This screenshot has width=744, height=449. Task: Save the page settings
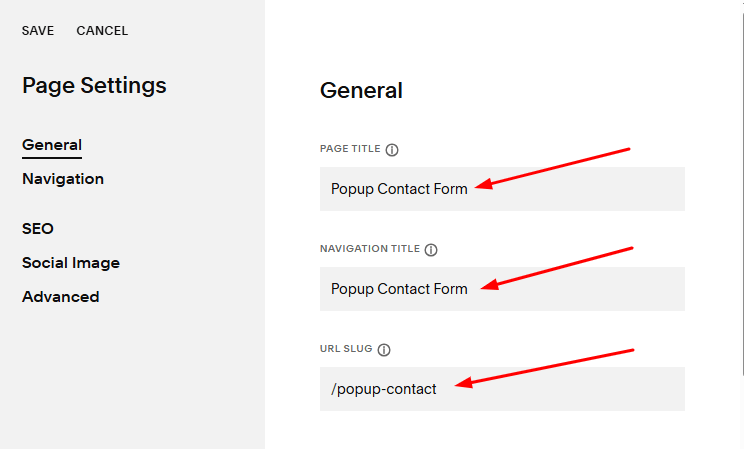38,31
